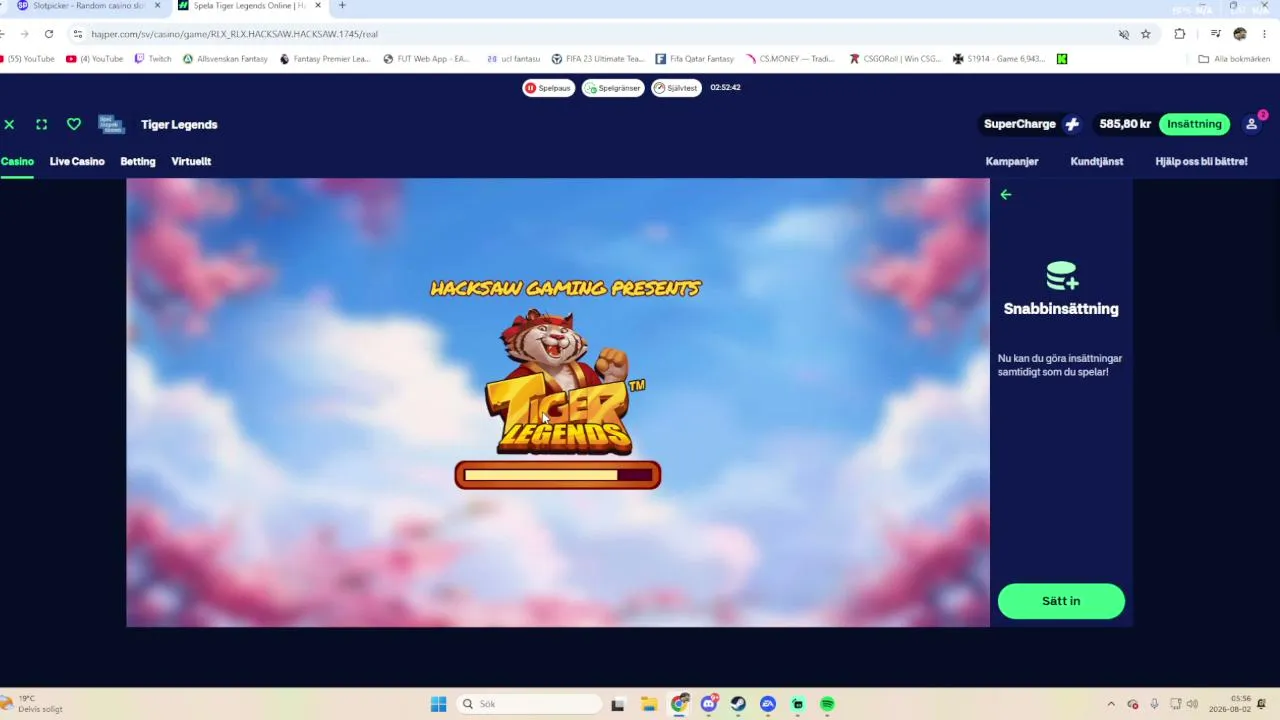The height and width of the screenshot is (720, 1280).
Task: Open the Fifa Qatar Fantasy bookmark
Action: pos(695,59)
